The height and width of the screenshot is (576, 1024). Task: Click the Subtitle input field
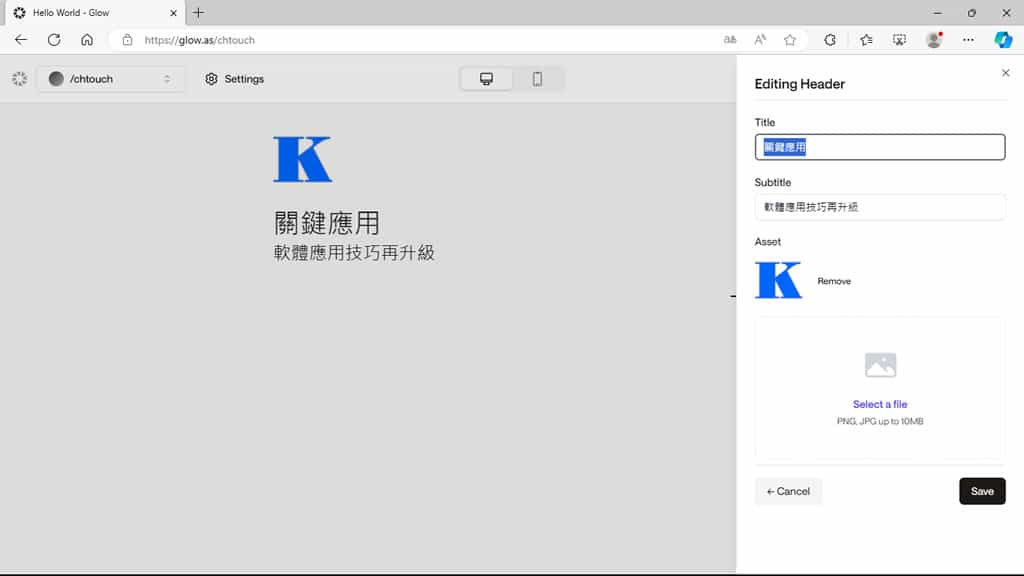pyautogui.click(x=880, y=207)
